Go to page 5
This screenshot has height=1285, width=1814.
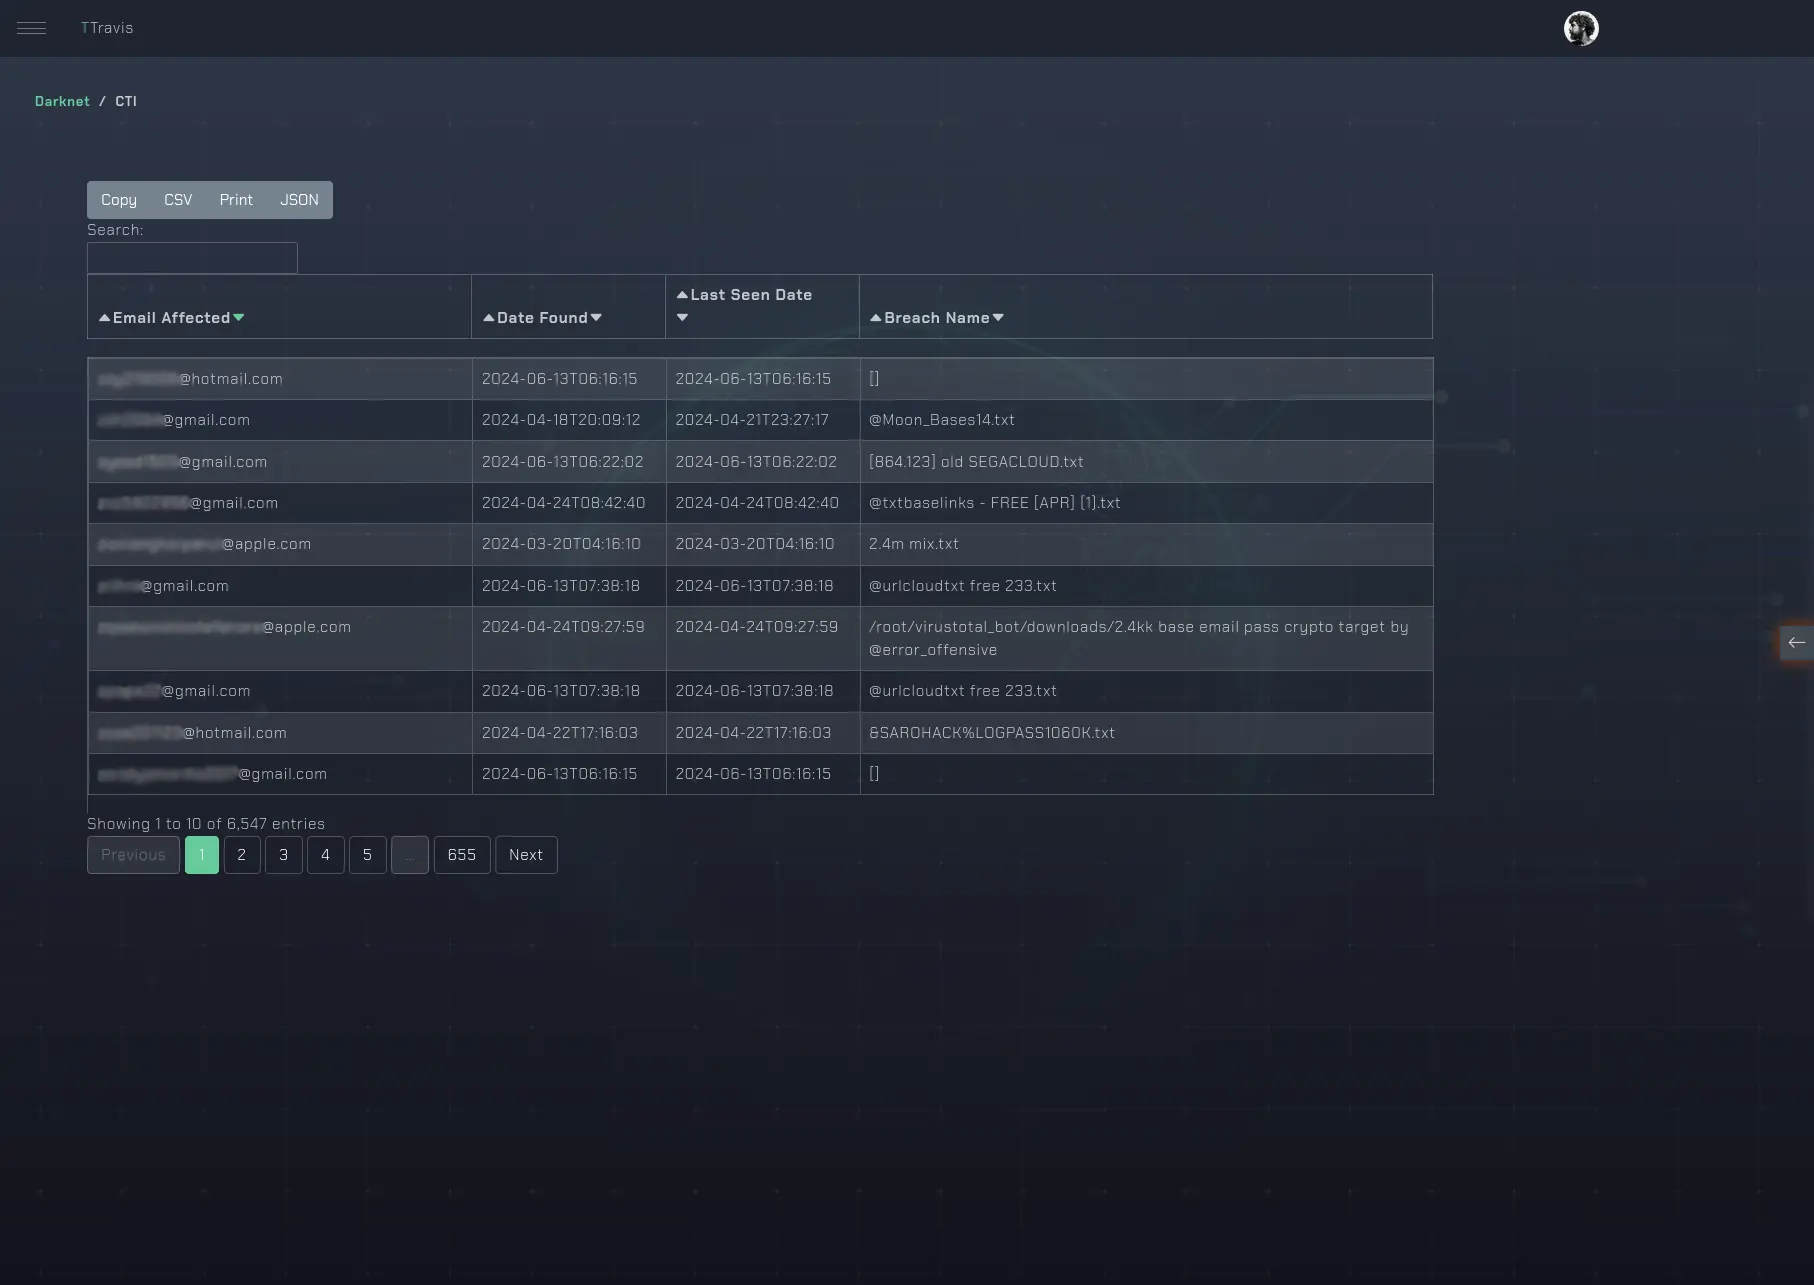click(368, 855)
